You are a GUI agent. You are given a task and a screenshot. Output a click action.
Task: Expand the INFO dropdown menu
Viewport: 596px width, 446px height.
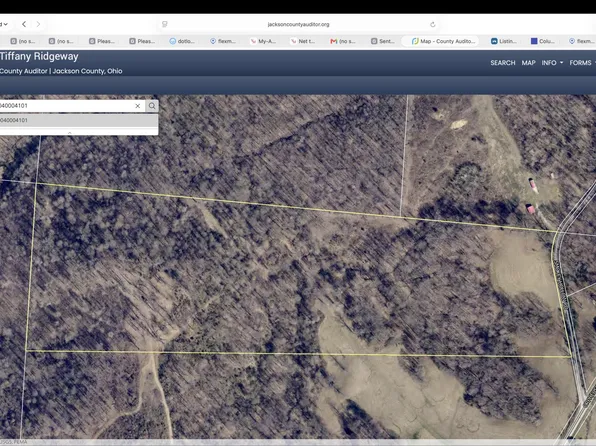[552, 63]
